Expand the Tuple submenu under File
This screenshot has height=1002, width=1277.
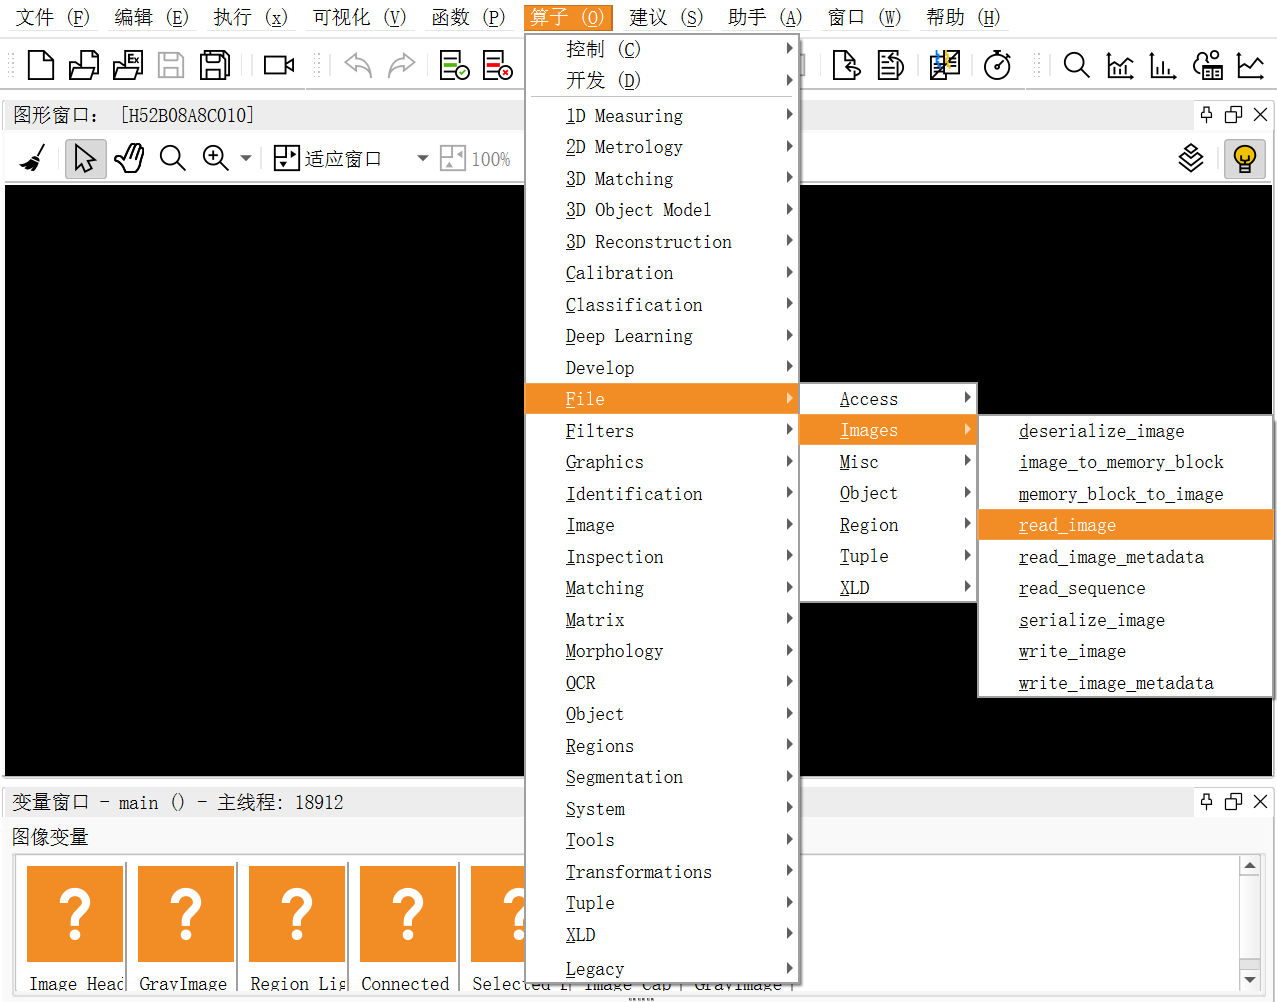pyautogui.click(x=888, y=556)
